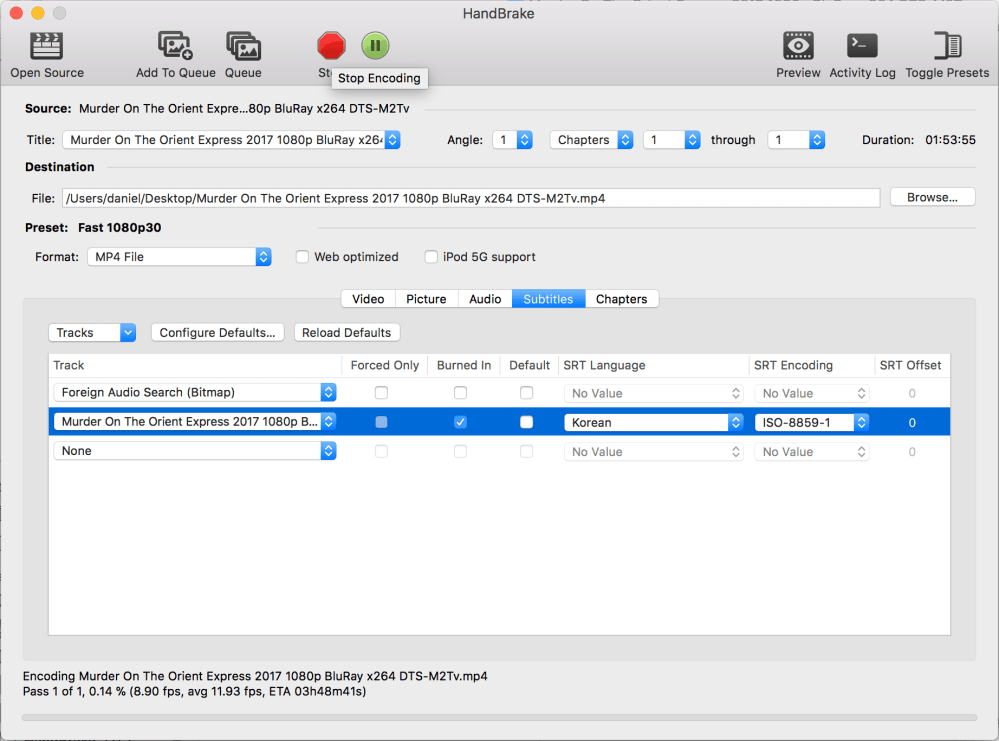
Task: Pause encoding with the green pause icon
Action: 375,46
